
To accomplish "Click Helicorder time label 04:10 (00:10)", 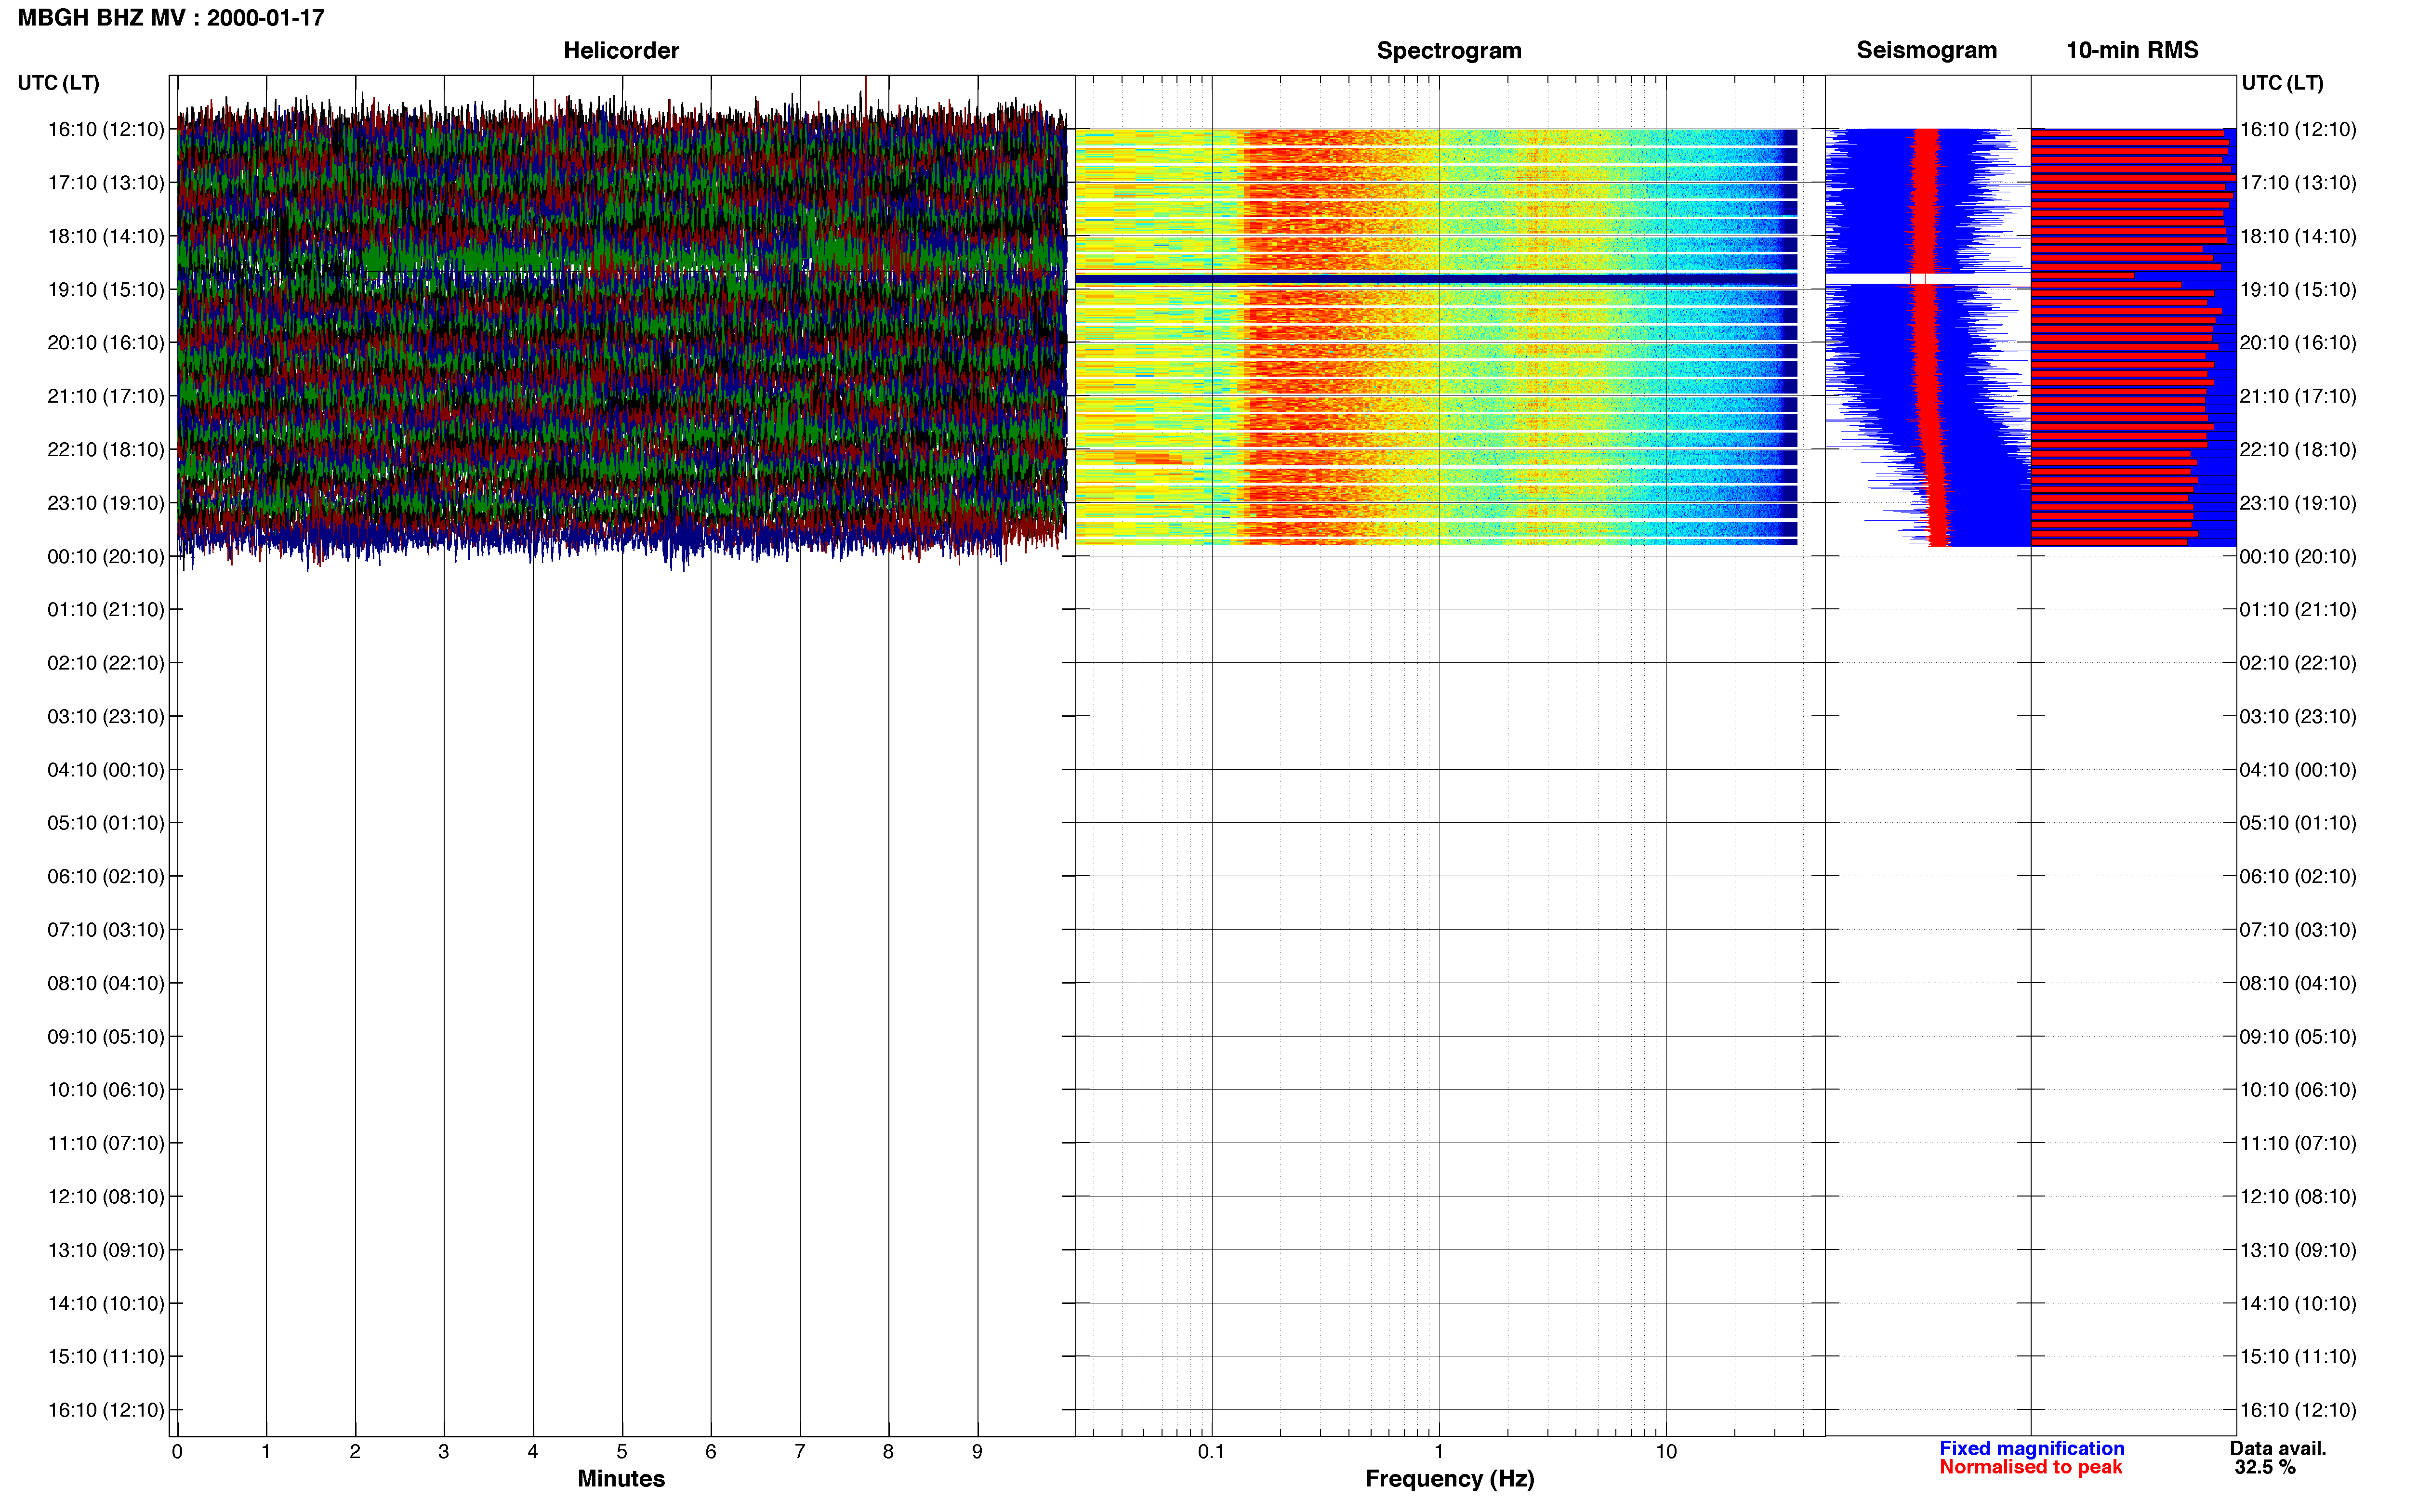I will click(x=106, y=770).
